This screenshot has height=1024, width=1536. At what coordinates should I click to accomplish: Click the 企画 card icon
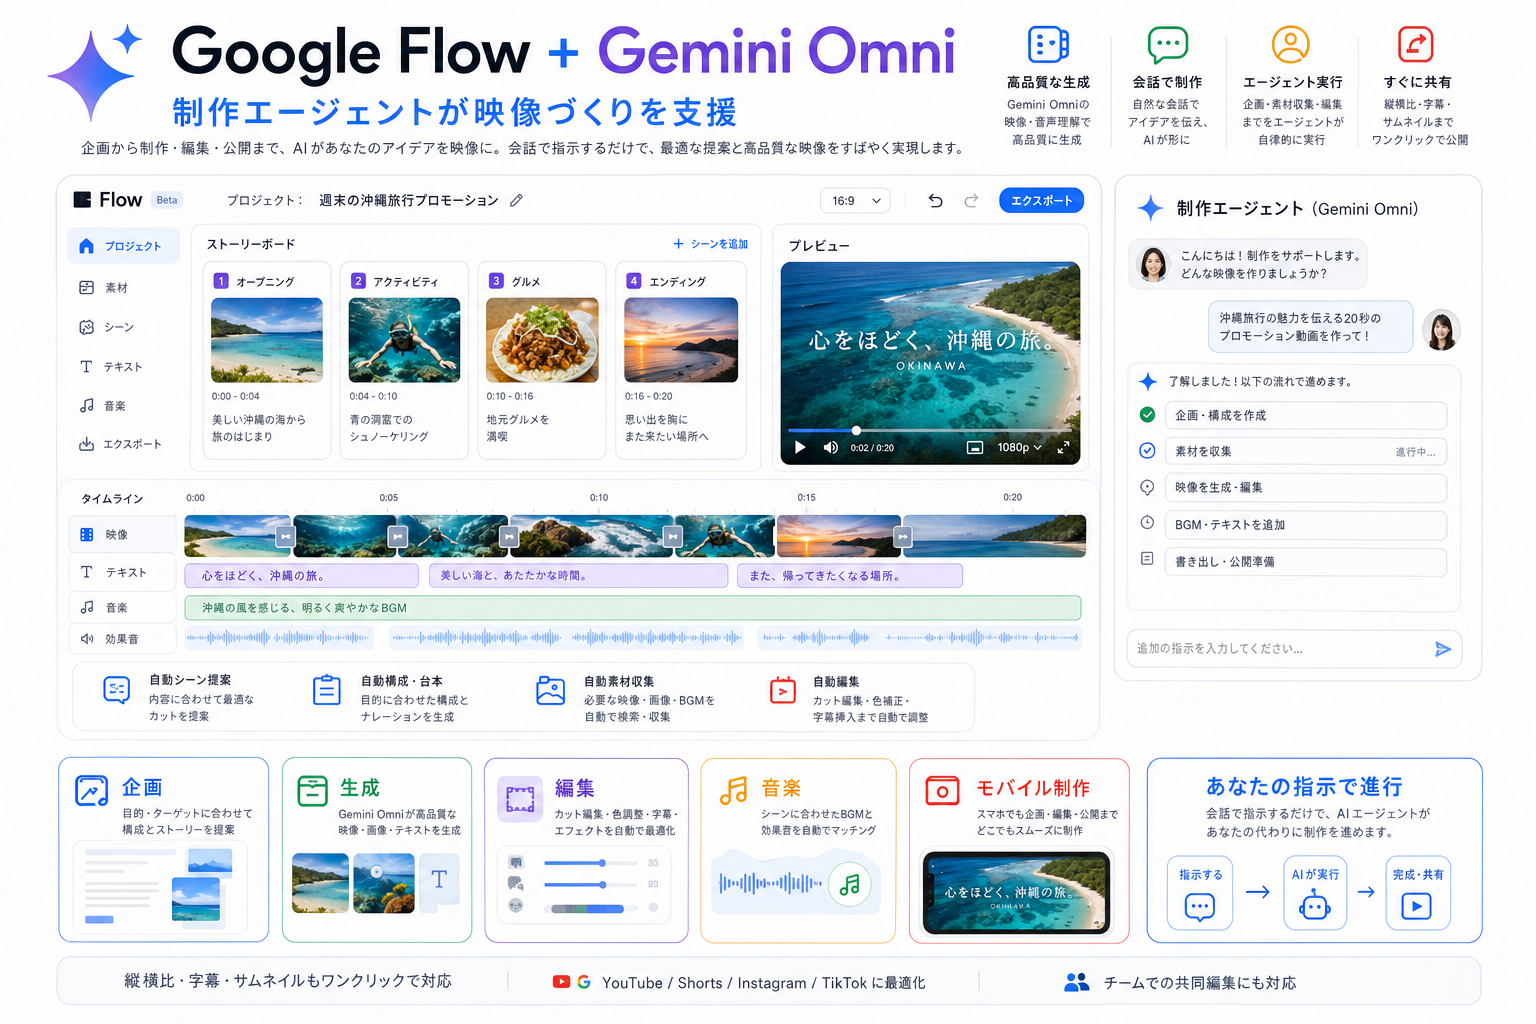tap(92, 791)
